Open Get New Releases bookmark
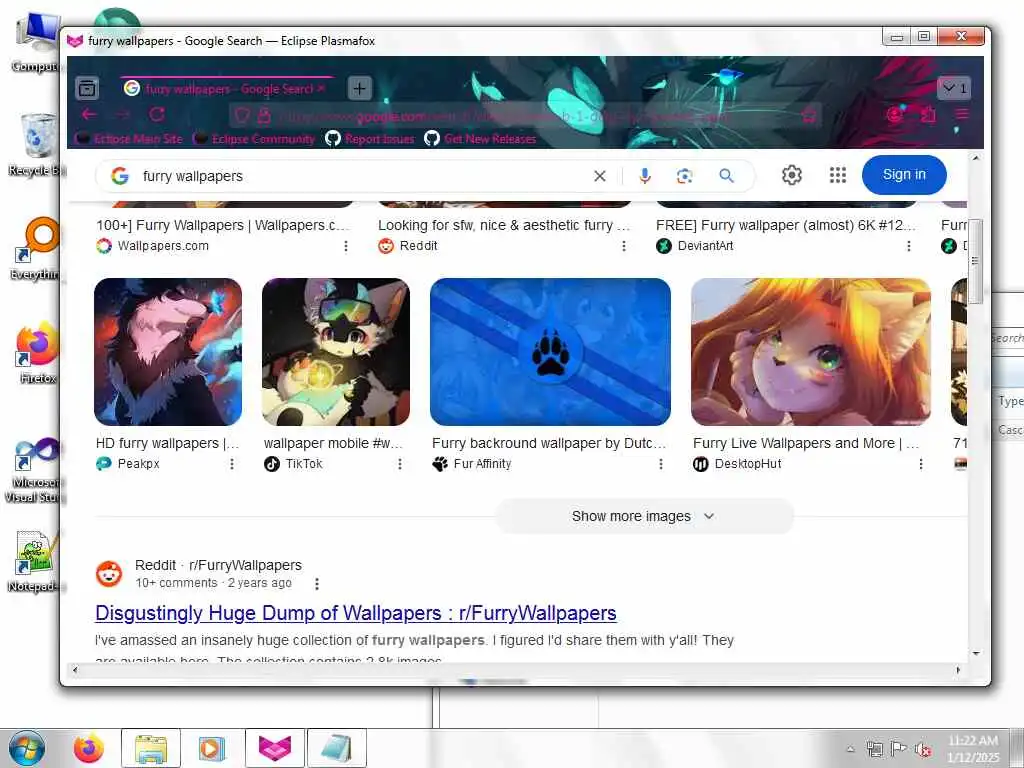This screenshot has width=1024, height=768. pos(481,138)
